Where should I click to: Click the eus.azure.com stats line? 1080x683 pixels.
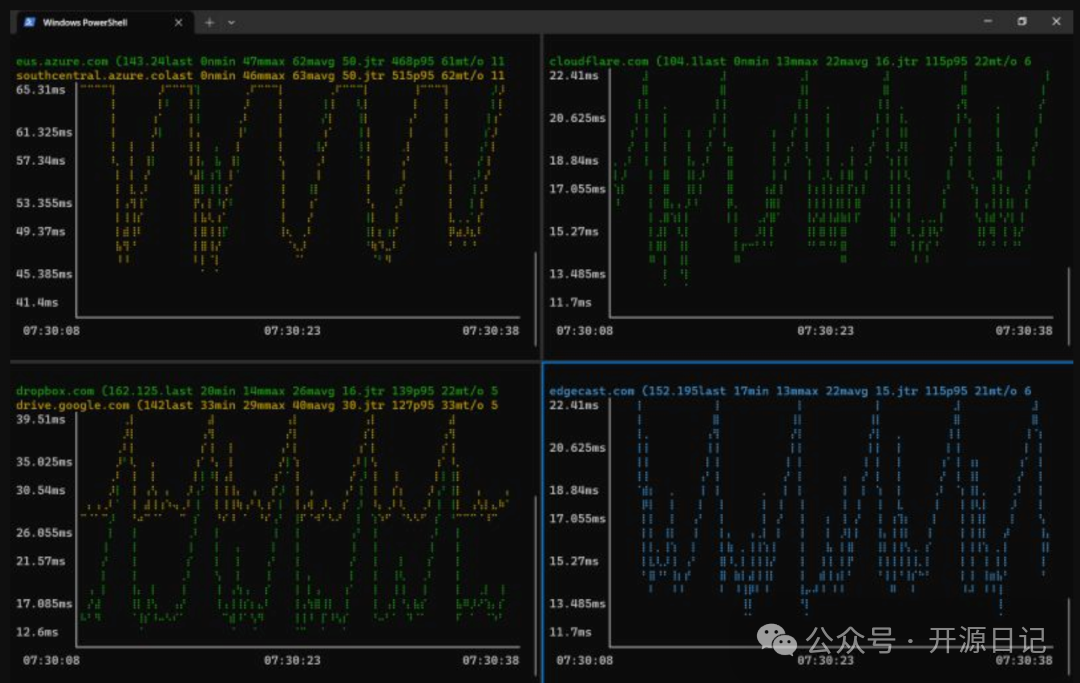260,61
